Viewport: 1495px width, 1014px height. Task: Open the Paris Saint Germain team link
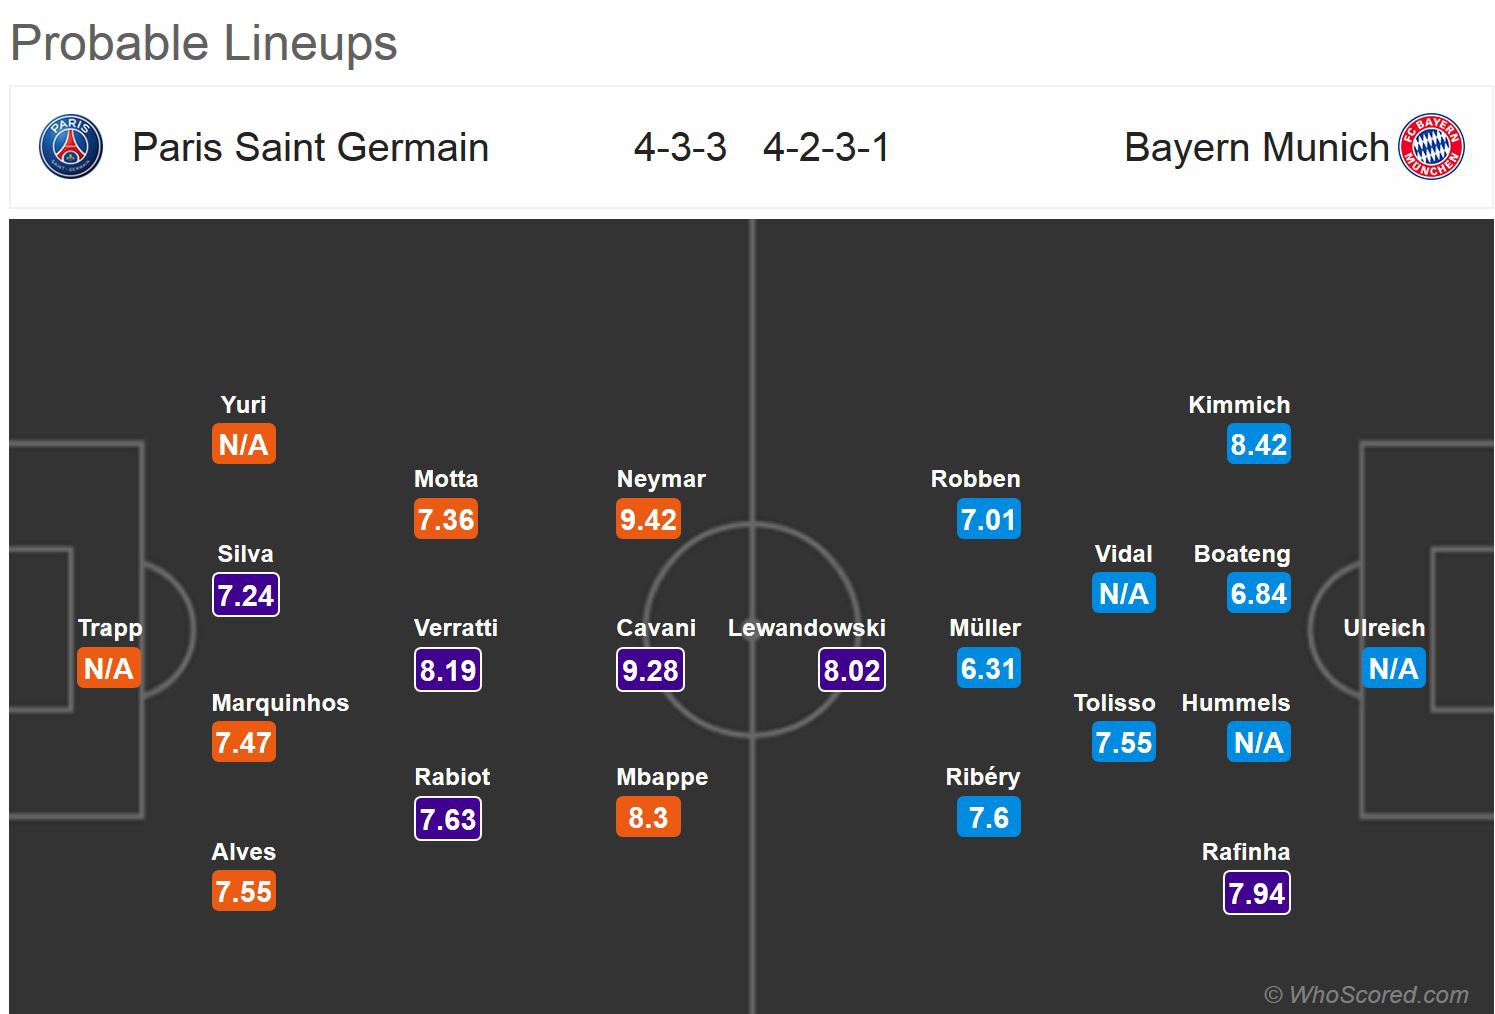click(x=310, y=148)
